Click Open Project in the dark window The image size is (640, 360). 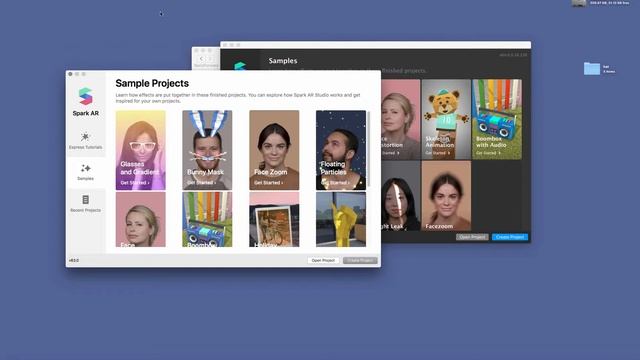[472, 237]
